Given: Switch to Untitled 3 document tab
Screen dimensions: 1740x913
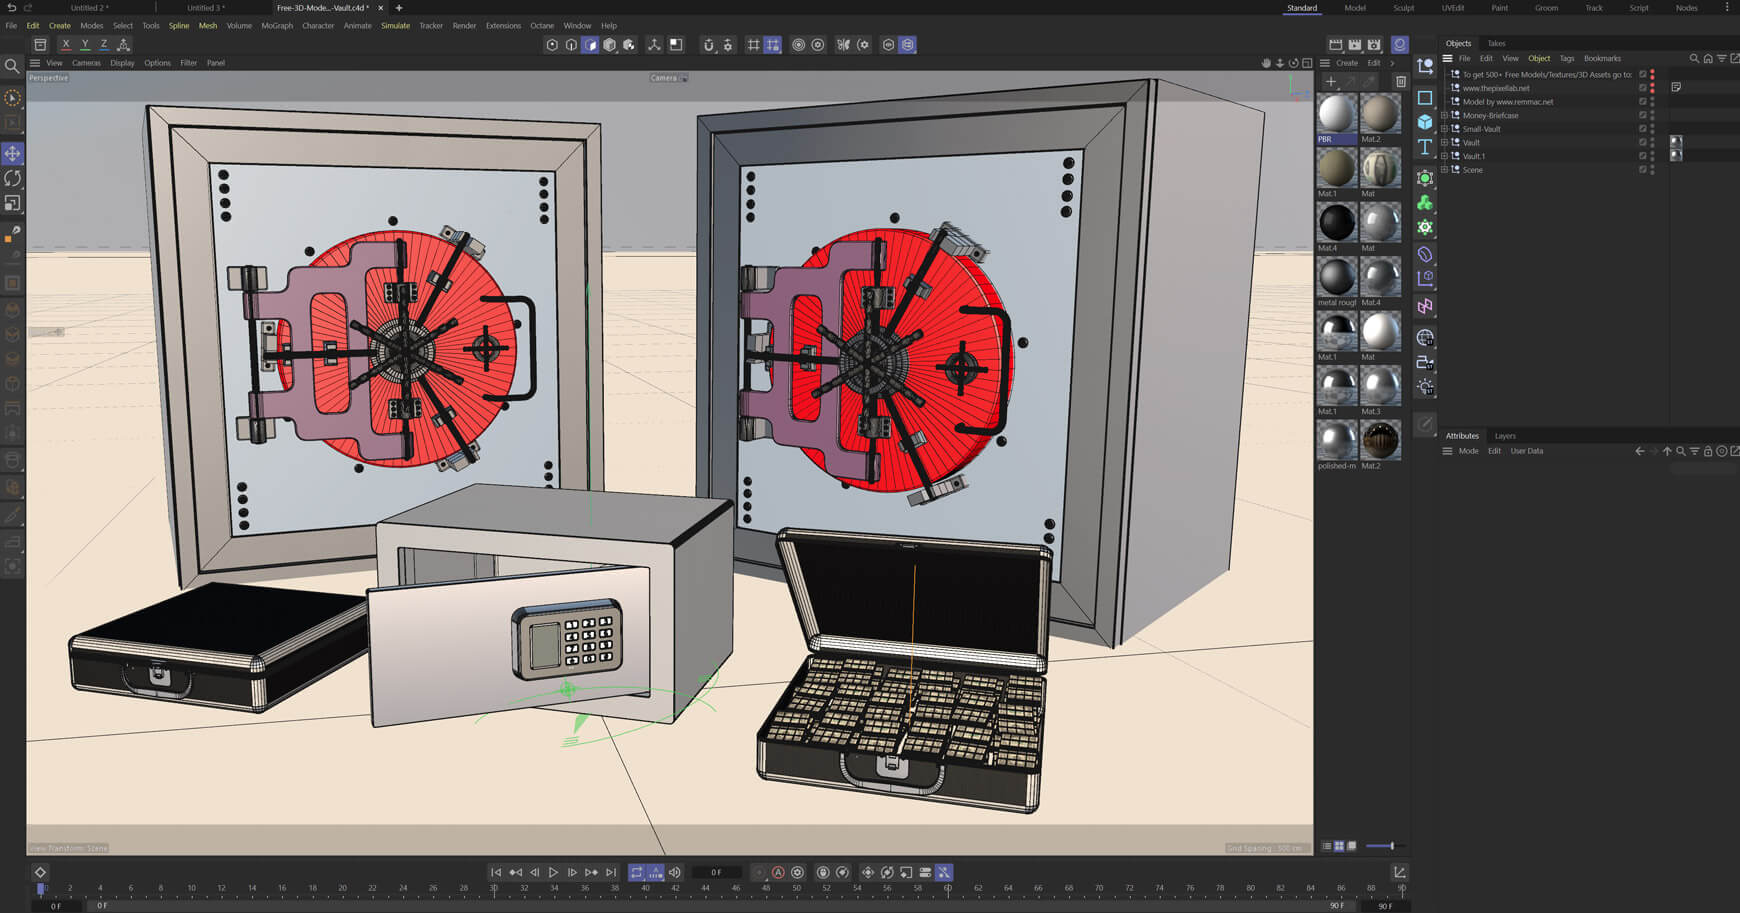Looking at the screenshot, I should point(207,8).
